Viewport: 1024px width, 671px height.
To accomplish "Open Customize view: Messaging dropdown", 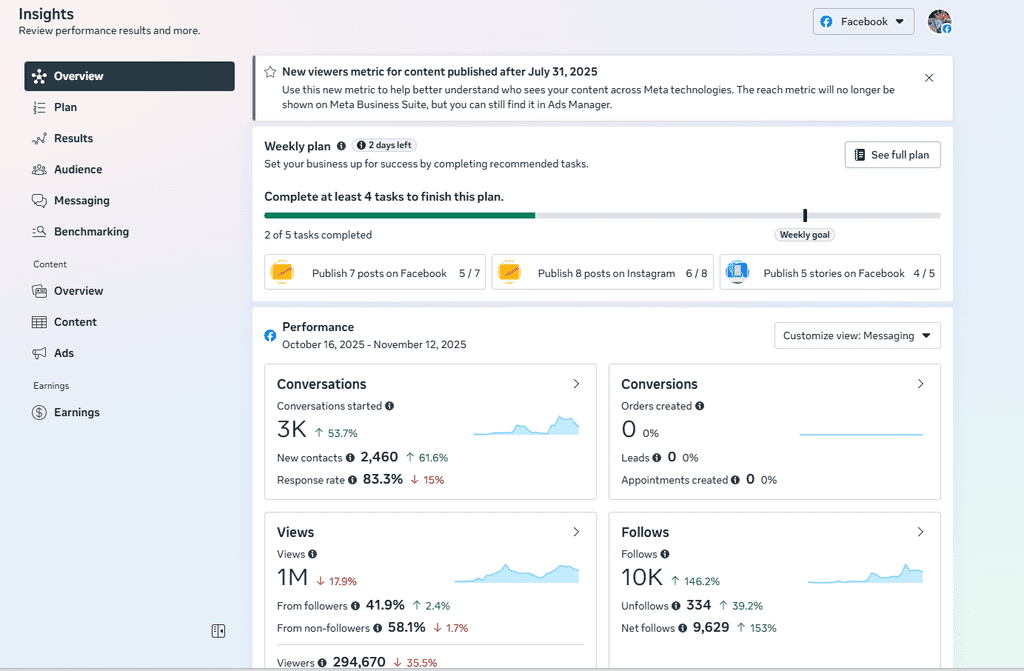I will click(857, 336).
